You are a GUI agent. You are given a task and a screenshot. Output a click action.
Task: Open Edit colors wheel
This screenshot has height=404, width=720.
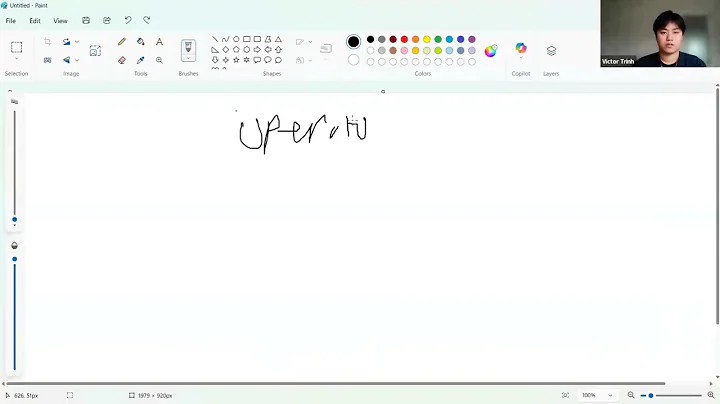490,51
